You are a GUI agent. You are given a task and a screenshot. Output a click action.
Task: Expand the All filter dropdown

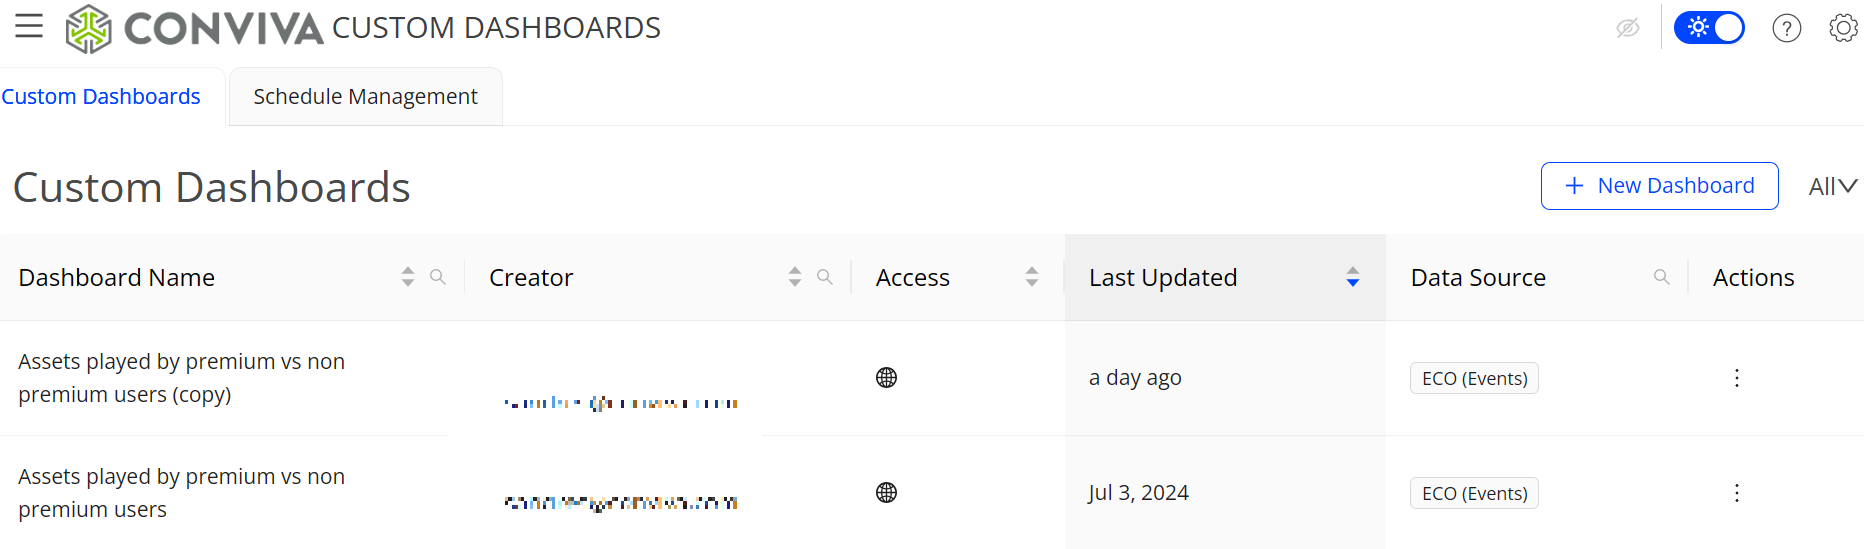[1832, 187]
